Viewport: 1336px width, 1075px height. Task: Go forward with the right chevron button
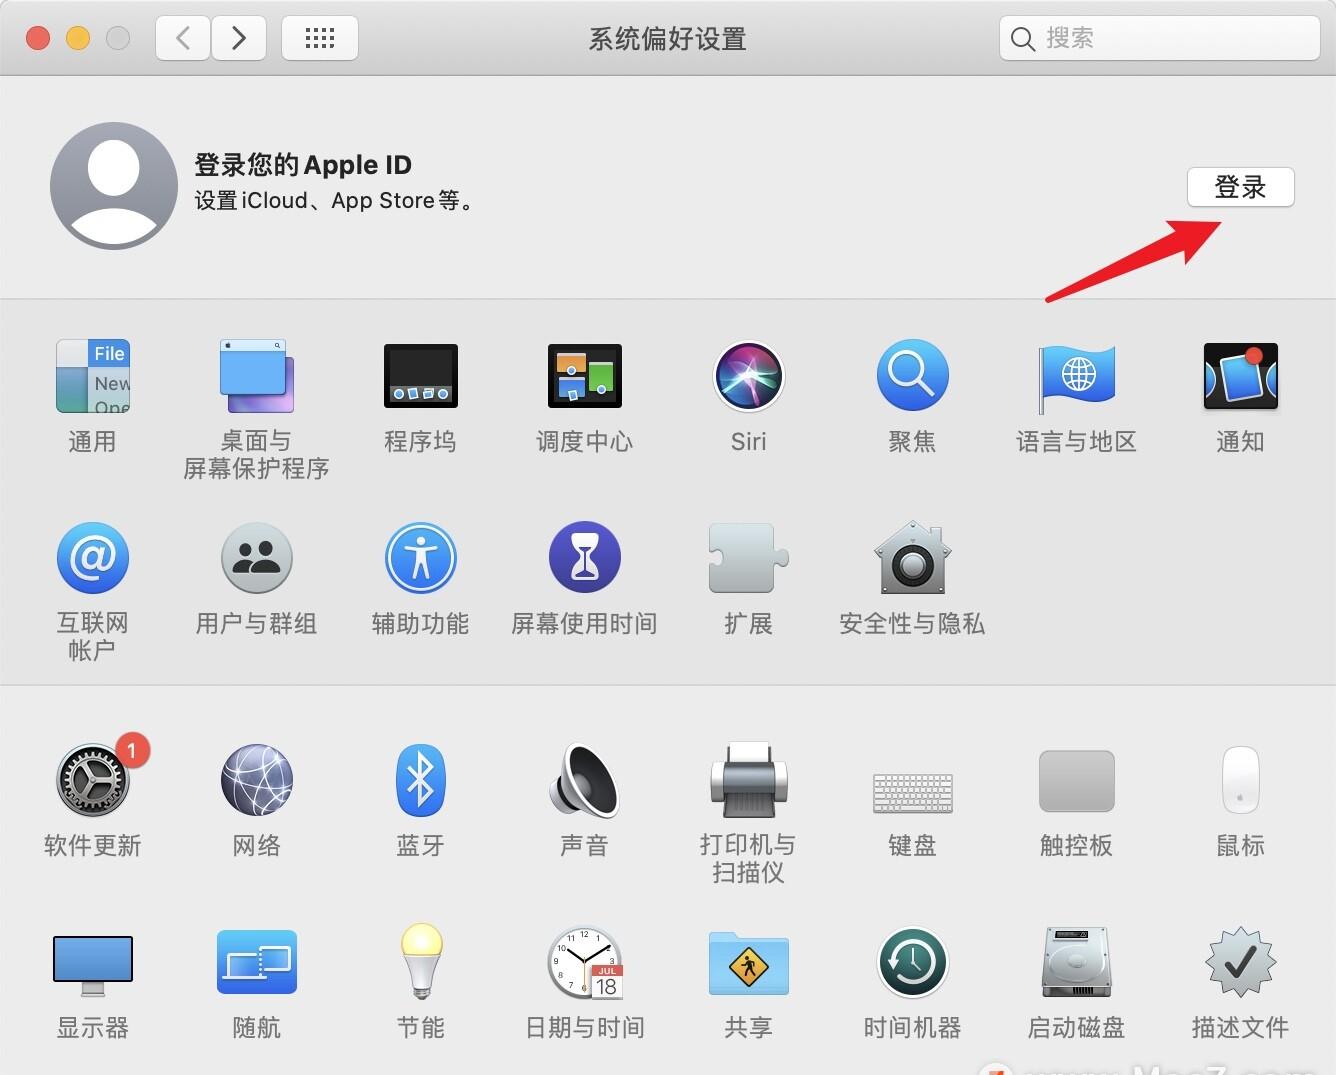(238, 39)
